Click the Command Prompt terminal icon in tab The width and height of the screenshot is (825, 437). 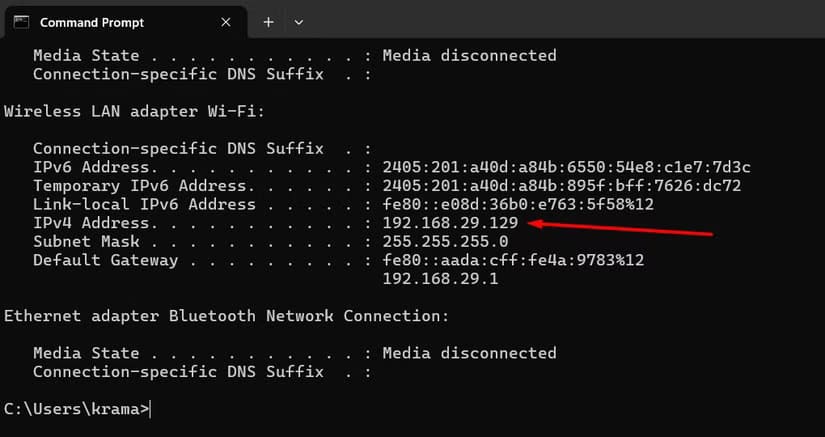coord(21,22)
